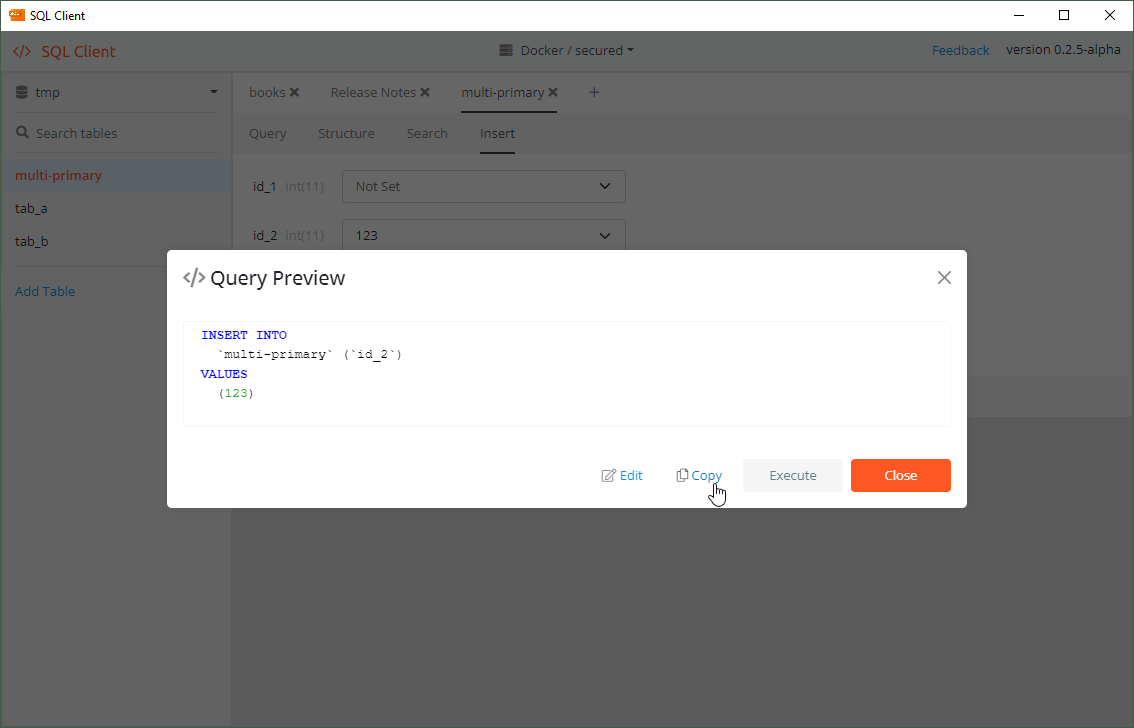Click the Copy clipboard icon
Screen dimensions: 1134x728
(x=682, y=476)
